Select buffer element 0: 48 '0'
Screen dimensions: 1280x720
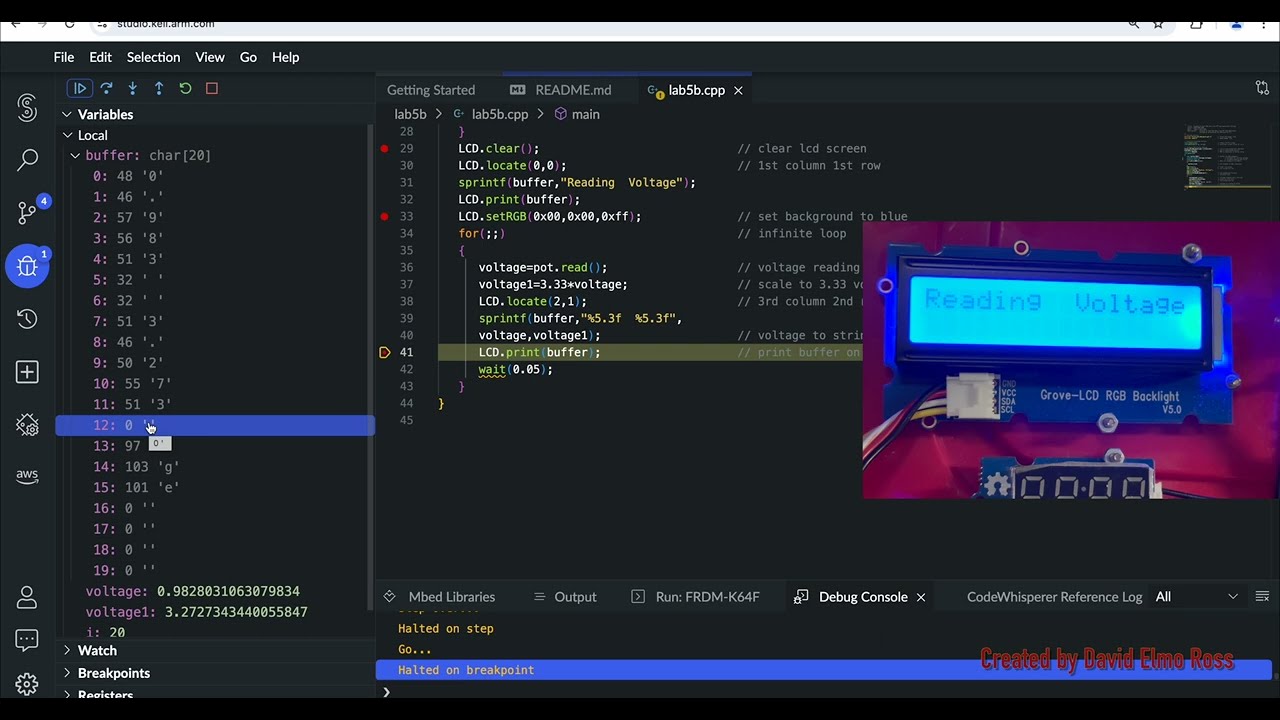(x=128, y=176)
